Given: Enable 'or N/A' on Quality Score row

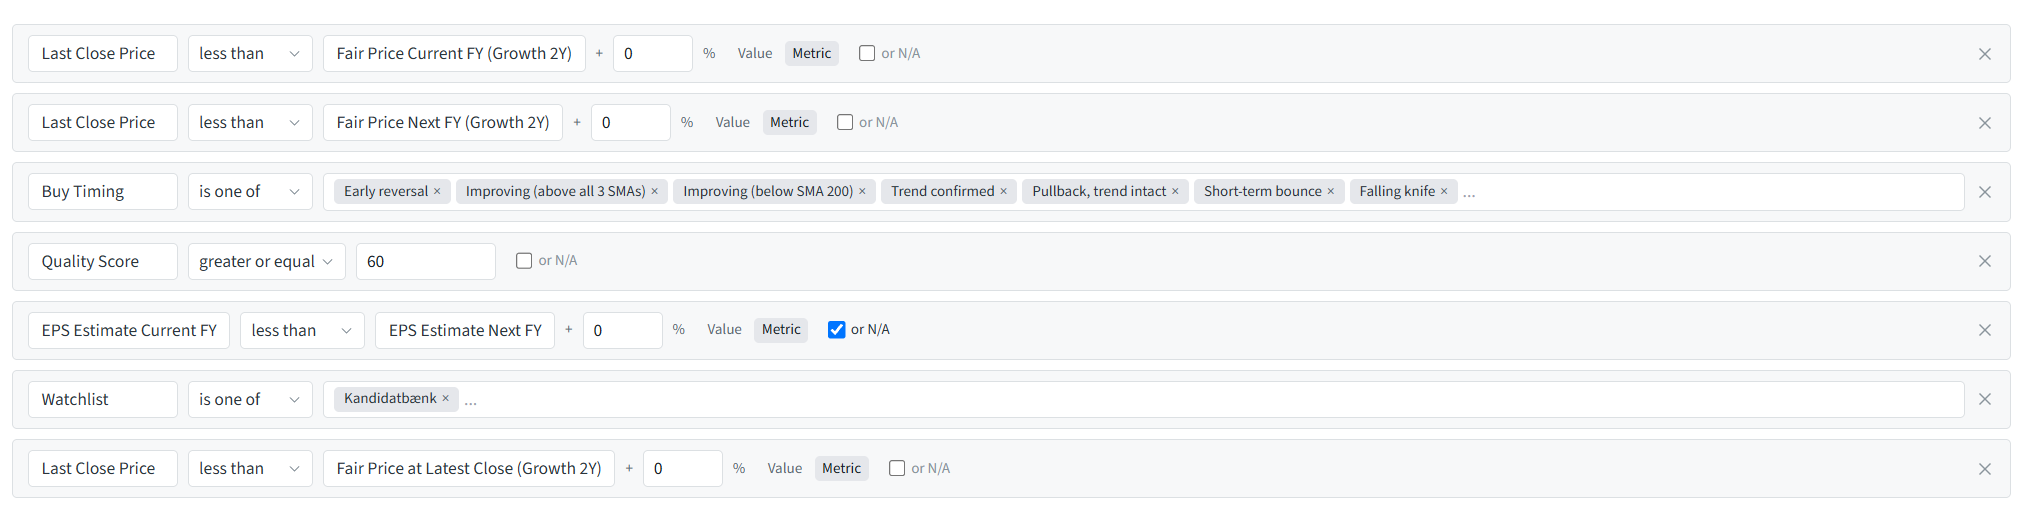Looking at the screenshot, I should point(524,261).
